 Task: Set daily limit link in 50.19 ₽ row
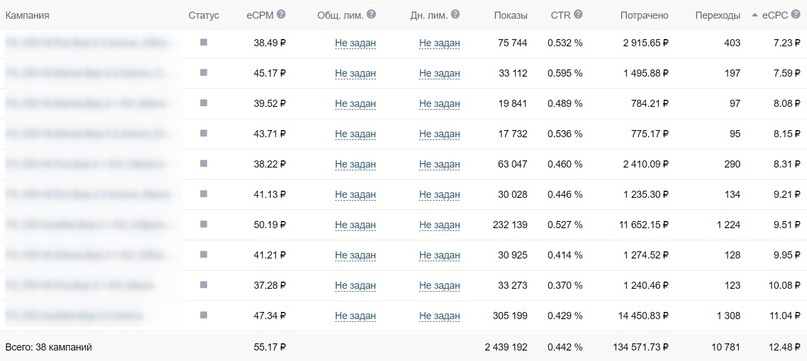click(440, 226)
